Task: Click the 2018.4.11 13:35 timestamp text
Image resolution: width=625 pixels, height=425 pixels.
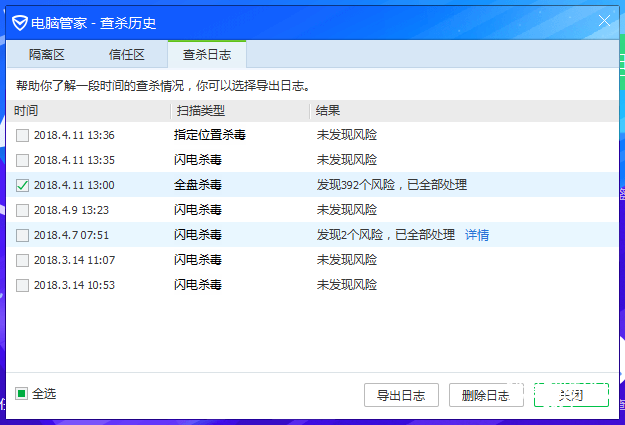Action: 74,160
